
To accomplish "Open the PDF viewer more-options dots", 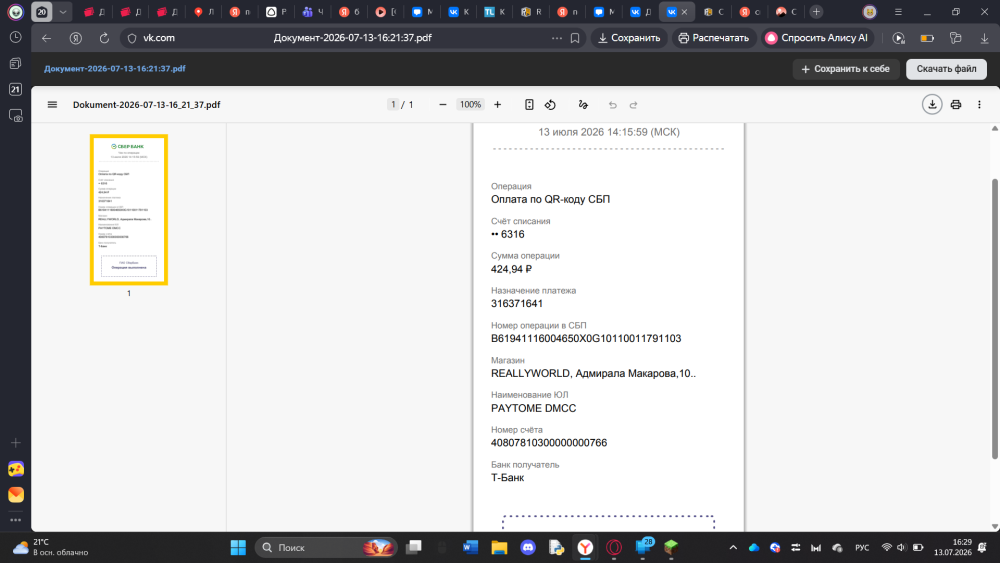I will 979,105.
